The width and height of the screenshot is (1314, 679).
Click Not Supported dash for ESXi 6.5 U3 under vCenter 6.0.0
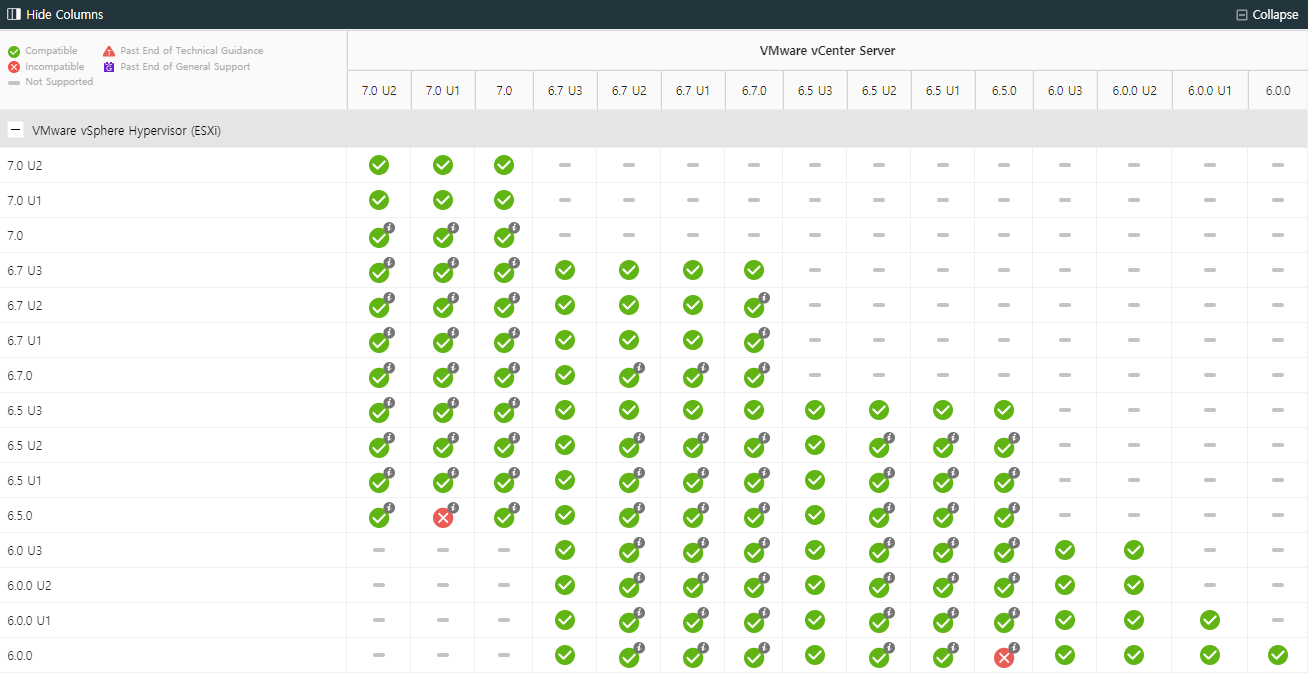click(x=1278, y=410)
